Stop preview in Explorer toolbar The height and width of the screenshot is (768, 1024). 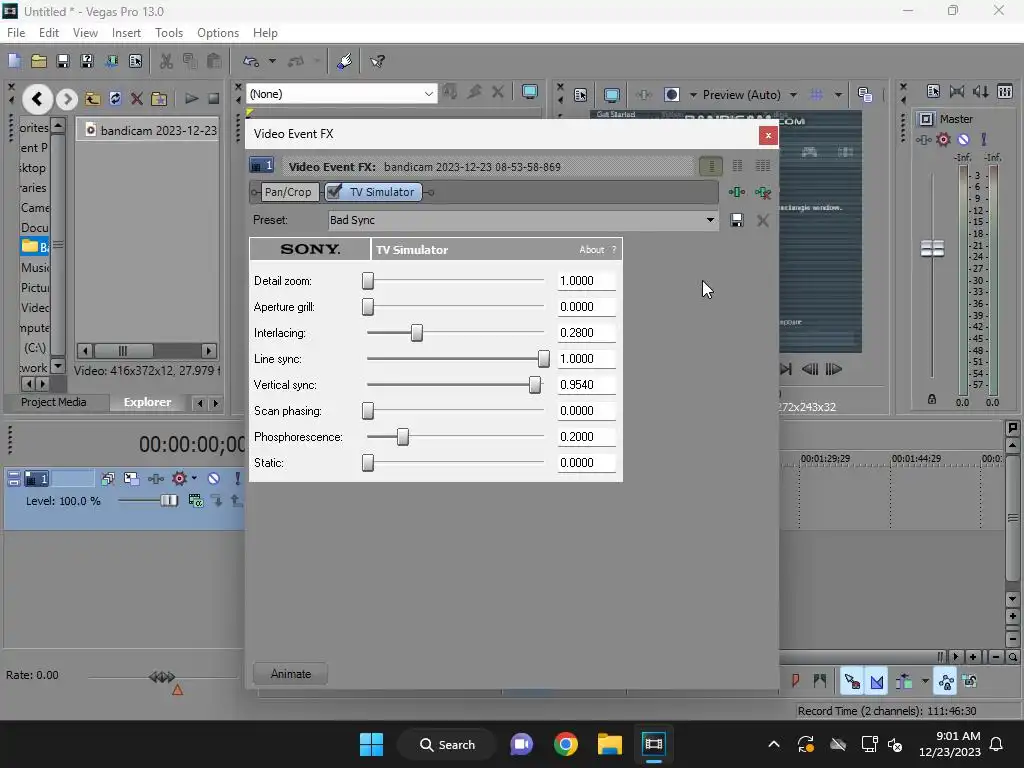pos(214,99)
